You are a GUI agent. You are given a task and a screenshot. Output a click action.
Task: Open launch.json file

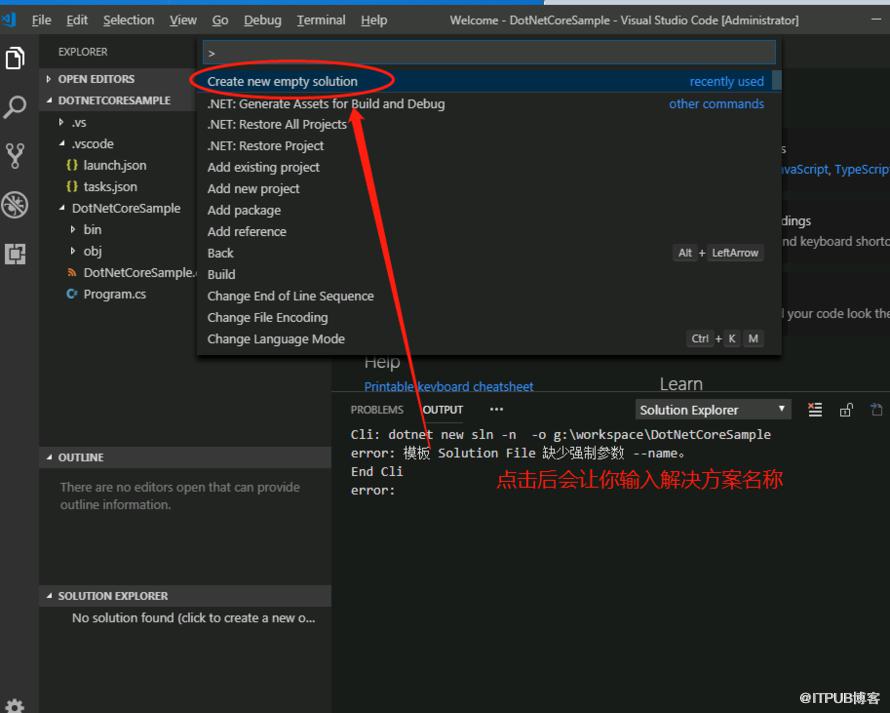[115, 165]
